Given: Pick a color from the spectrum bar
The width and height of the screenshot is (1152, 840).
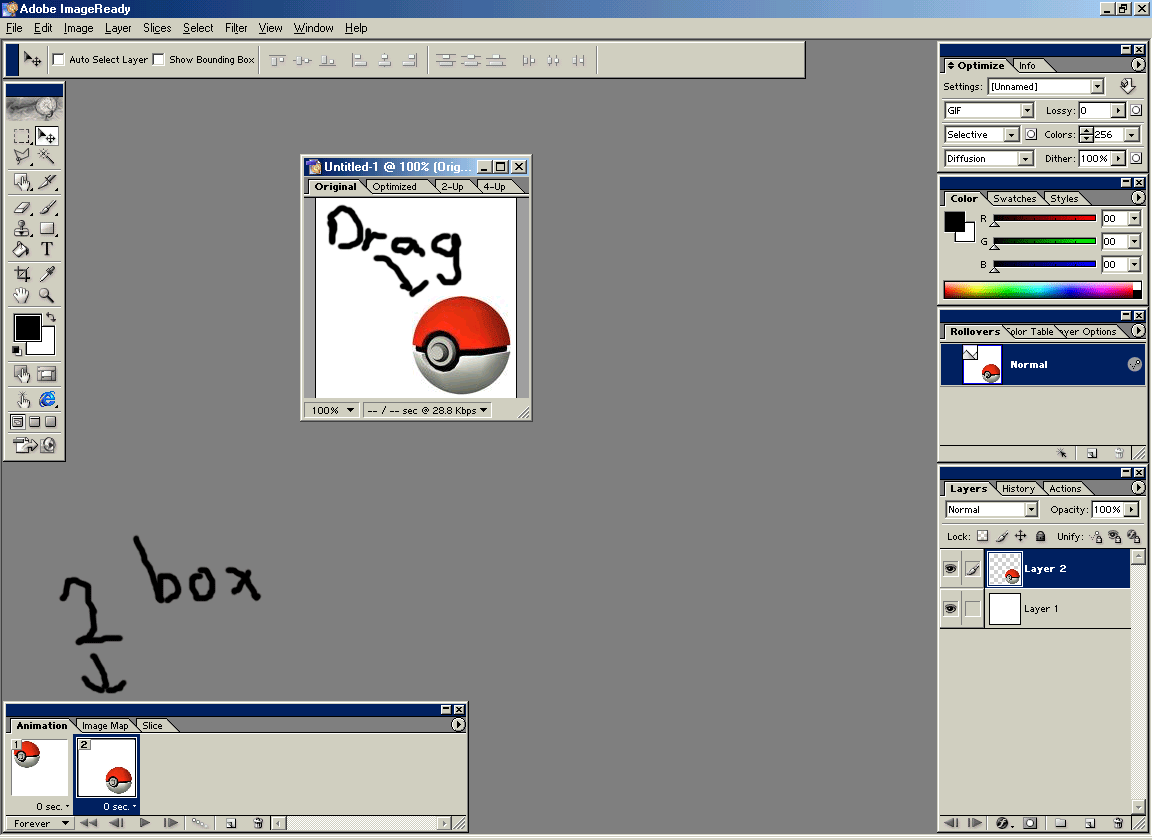Looking at the screenshot, I should tap(1043, 290).
